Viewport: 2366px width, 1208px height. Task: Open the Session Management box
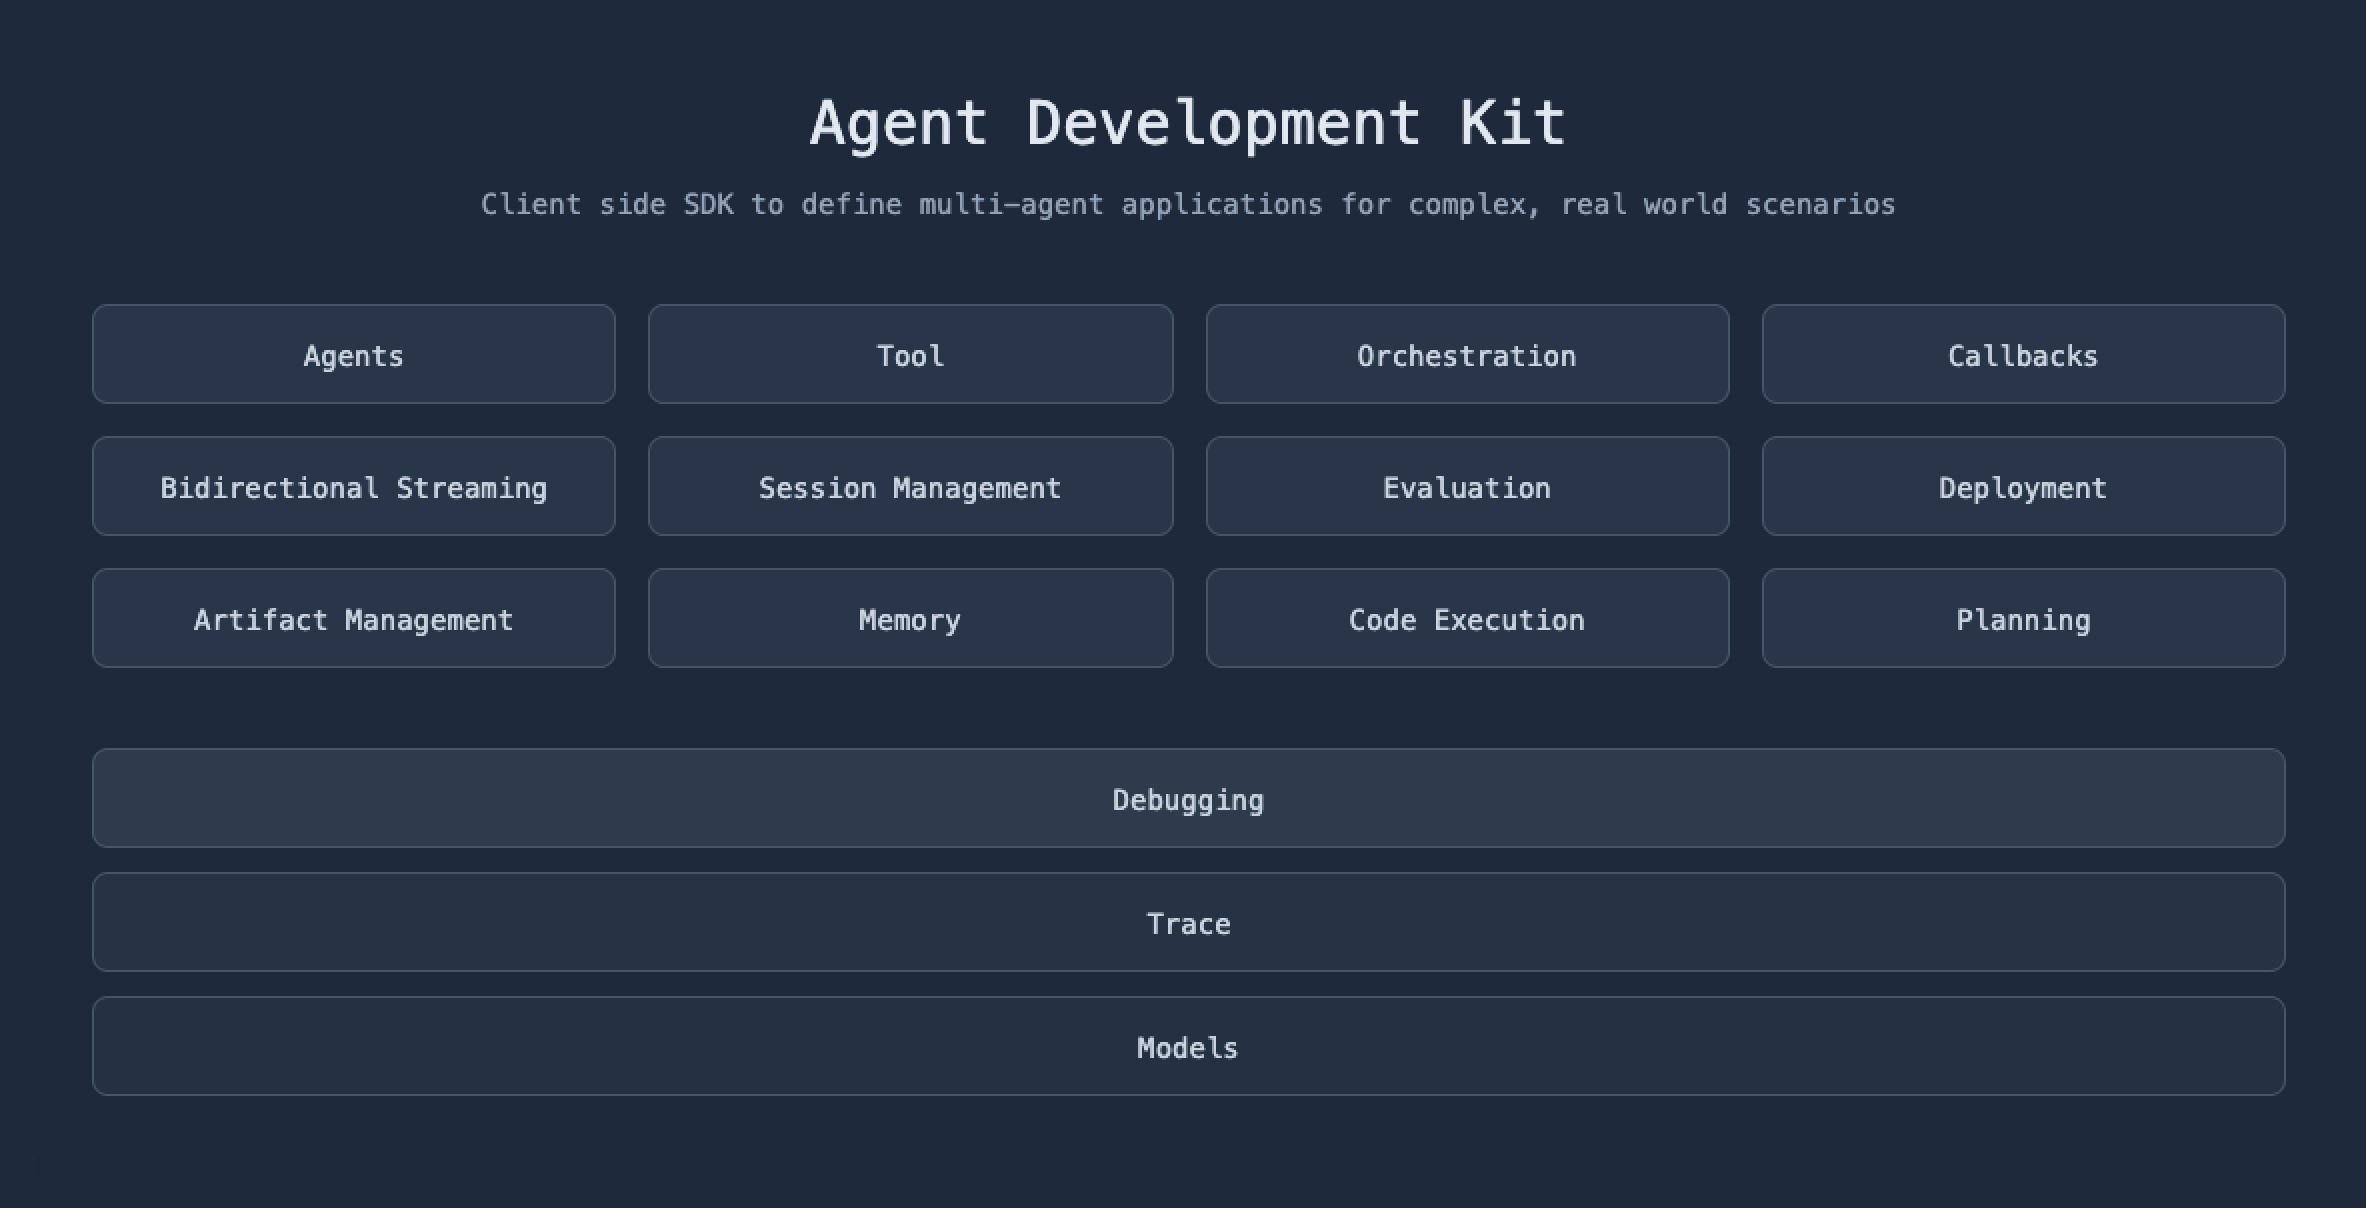pos(910,487)
